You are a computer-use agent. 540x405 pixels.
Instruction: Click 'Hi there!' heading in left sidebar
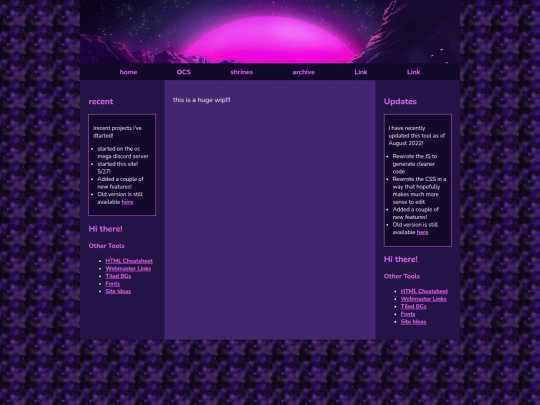pos(105,229)
